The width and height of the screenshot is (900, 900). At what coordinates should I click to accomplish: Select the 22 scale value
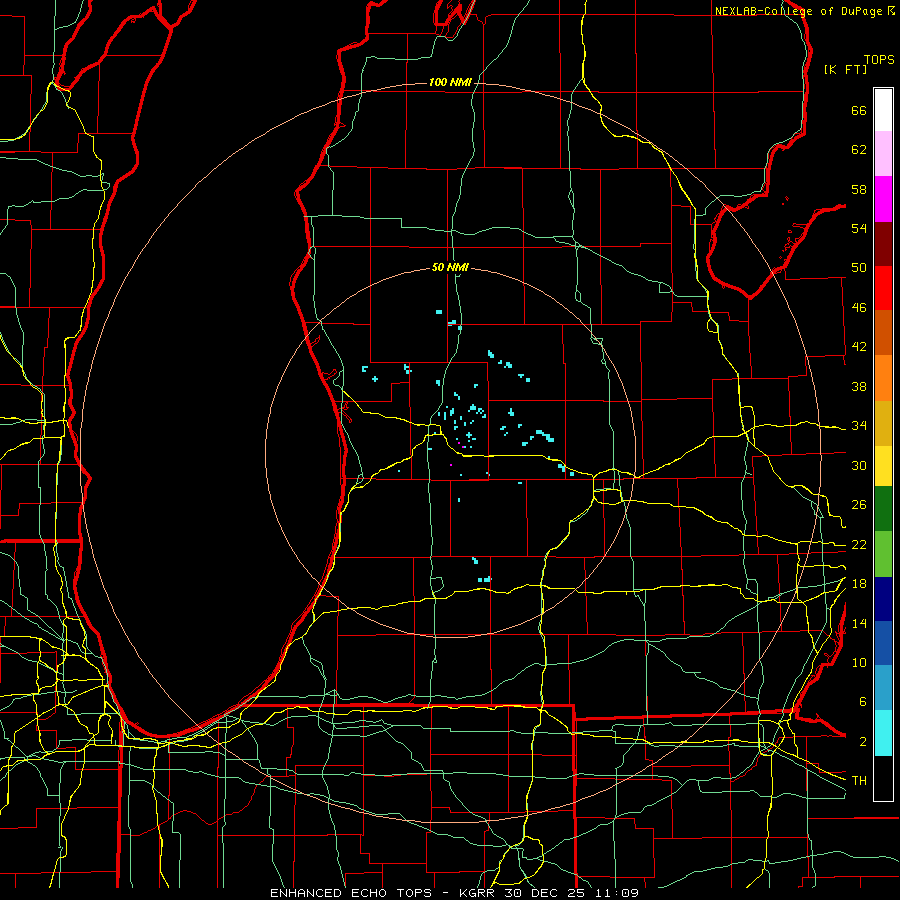tap(859, 545)
